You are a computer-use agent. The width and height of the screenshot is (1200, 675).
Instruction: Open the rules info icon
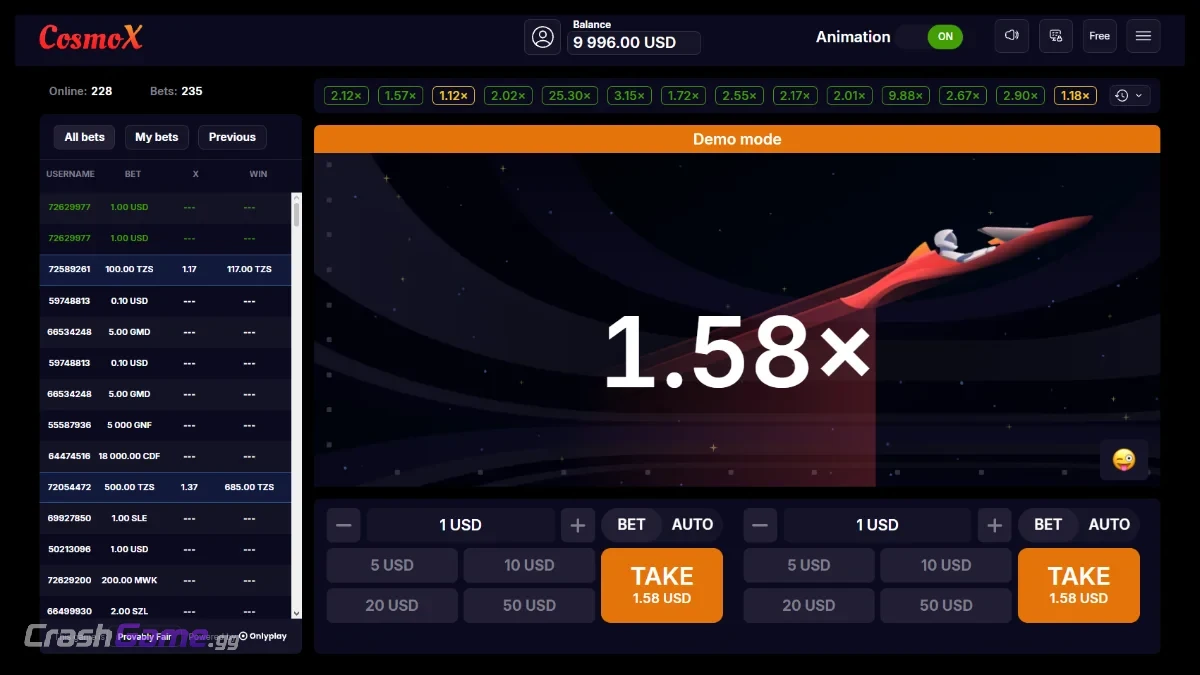(x=1056, y=36)
